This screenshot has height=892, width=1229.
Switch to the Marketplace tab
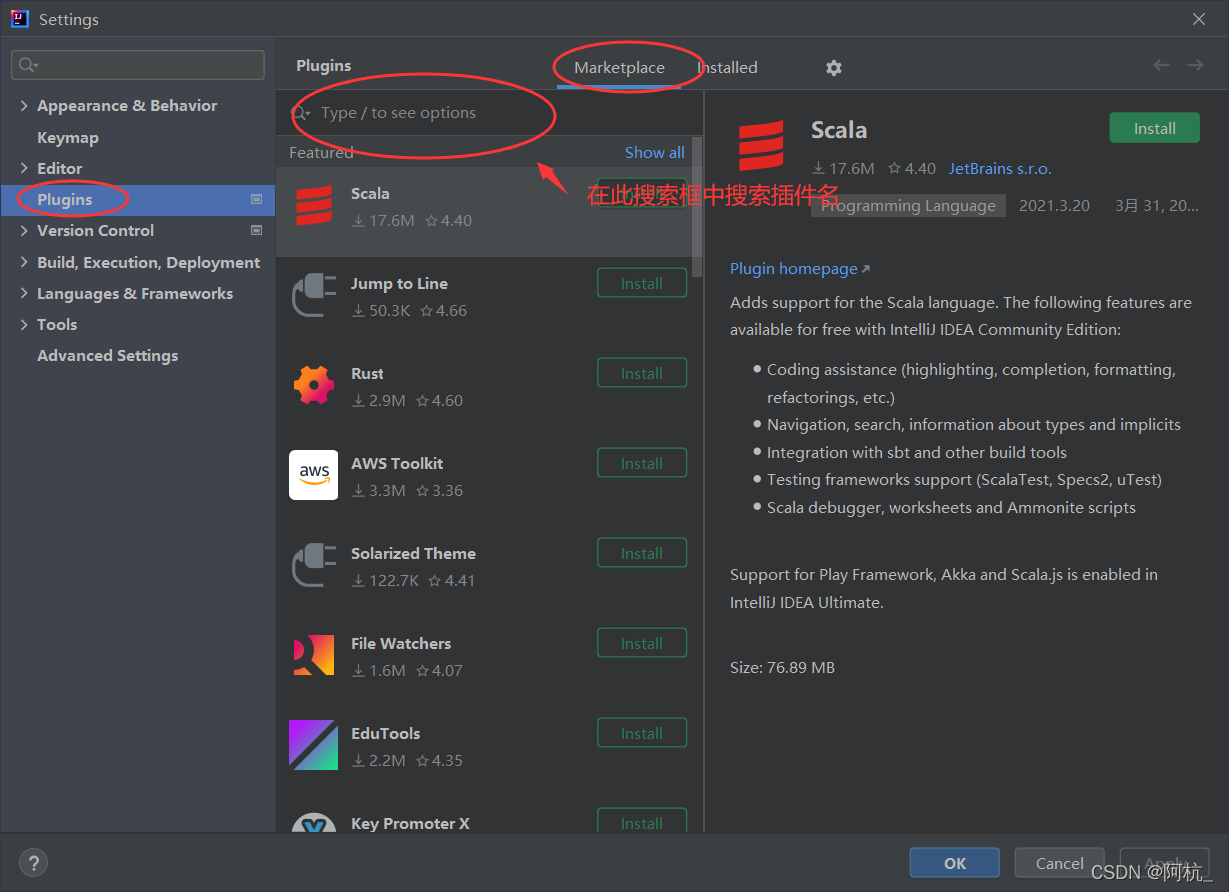click(619, 68)
